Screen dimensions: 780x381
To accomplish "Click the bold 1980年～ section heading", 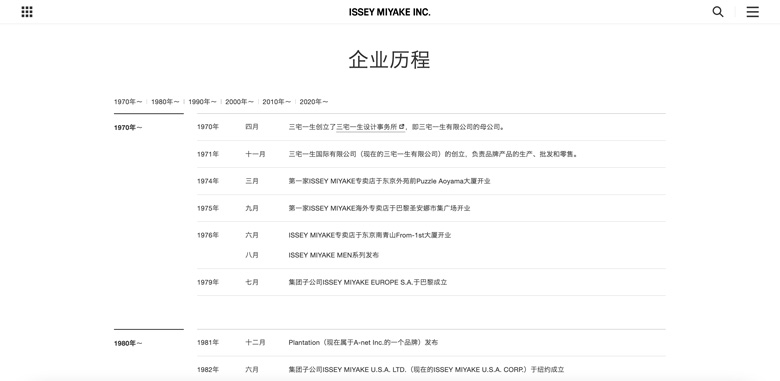I will point(128,344).
